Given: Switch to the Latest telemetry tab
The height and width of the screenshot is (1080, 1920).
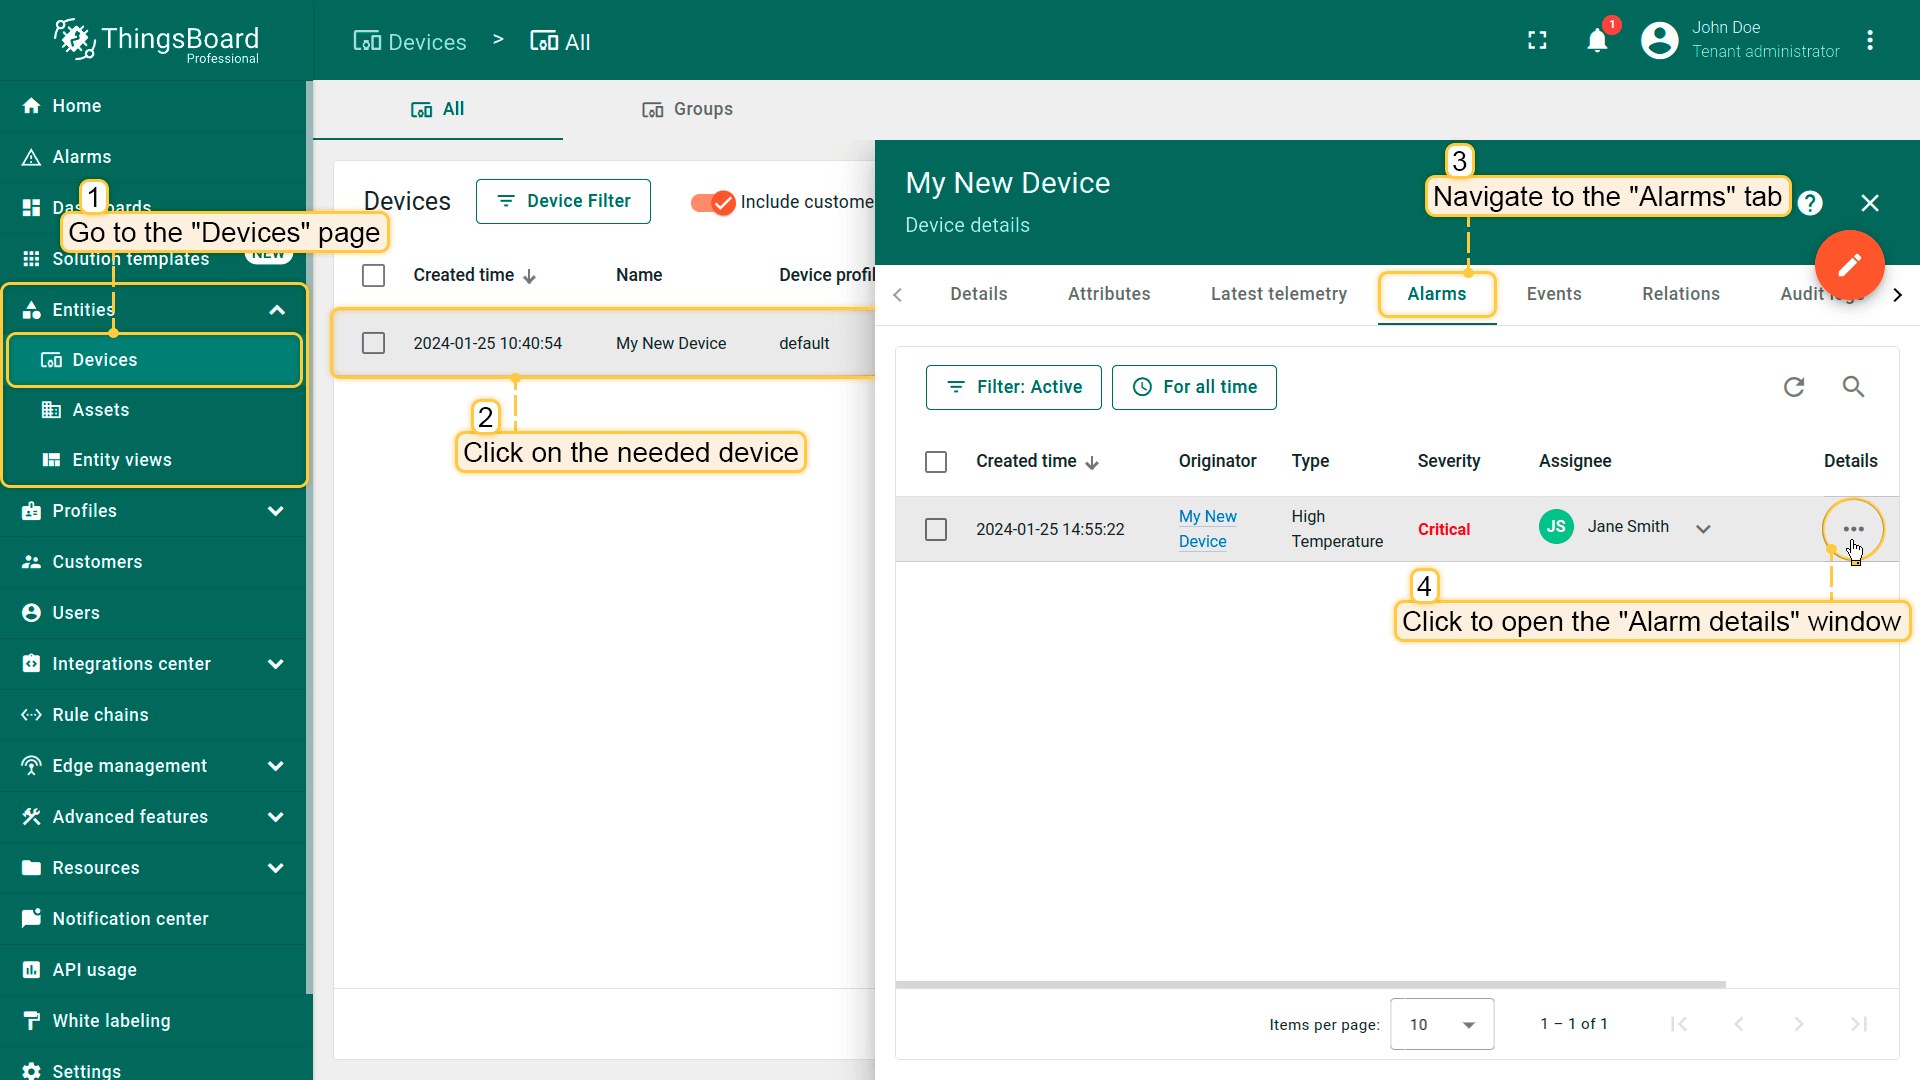Looking at the screenshot, I should pos(1278,294).
